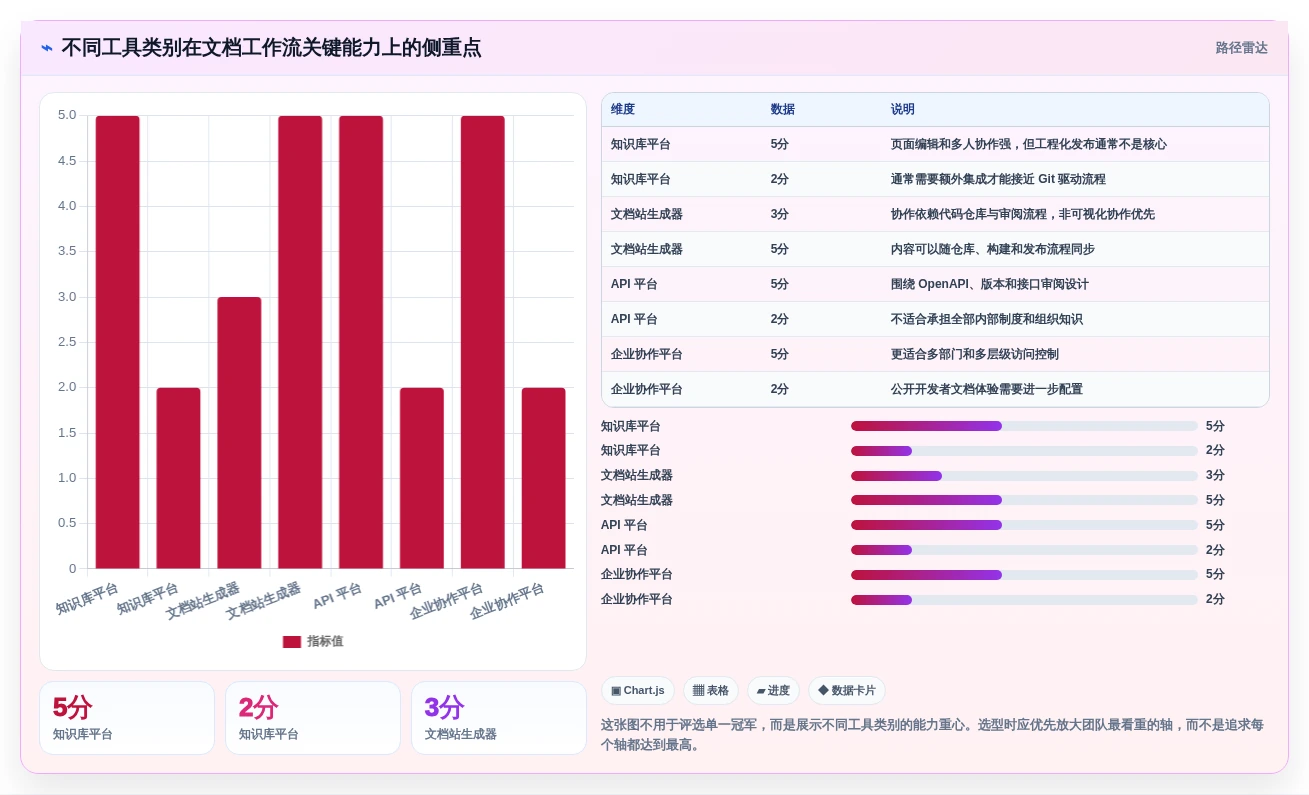
Task: Click the 文档站生成器 chart bar at 5.0
Action: [x=300, y=342]
